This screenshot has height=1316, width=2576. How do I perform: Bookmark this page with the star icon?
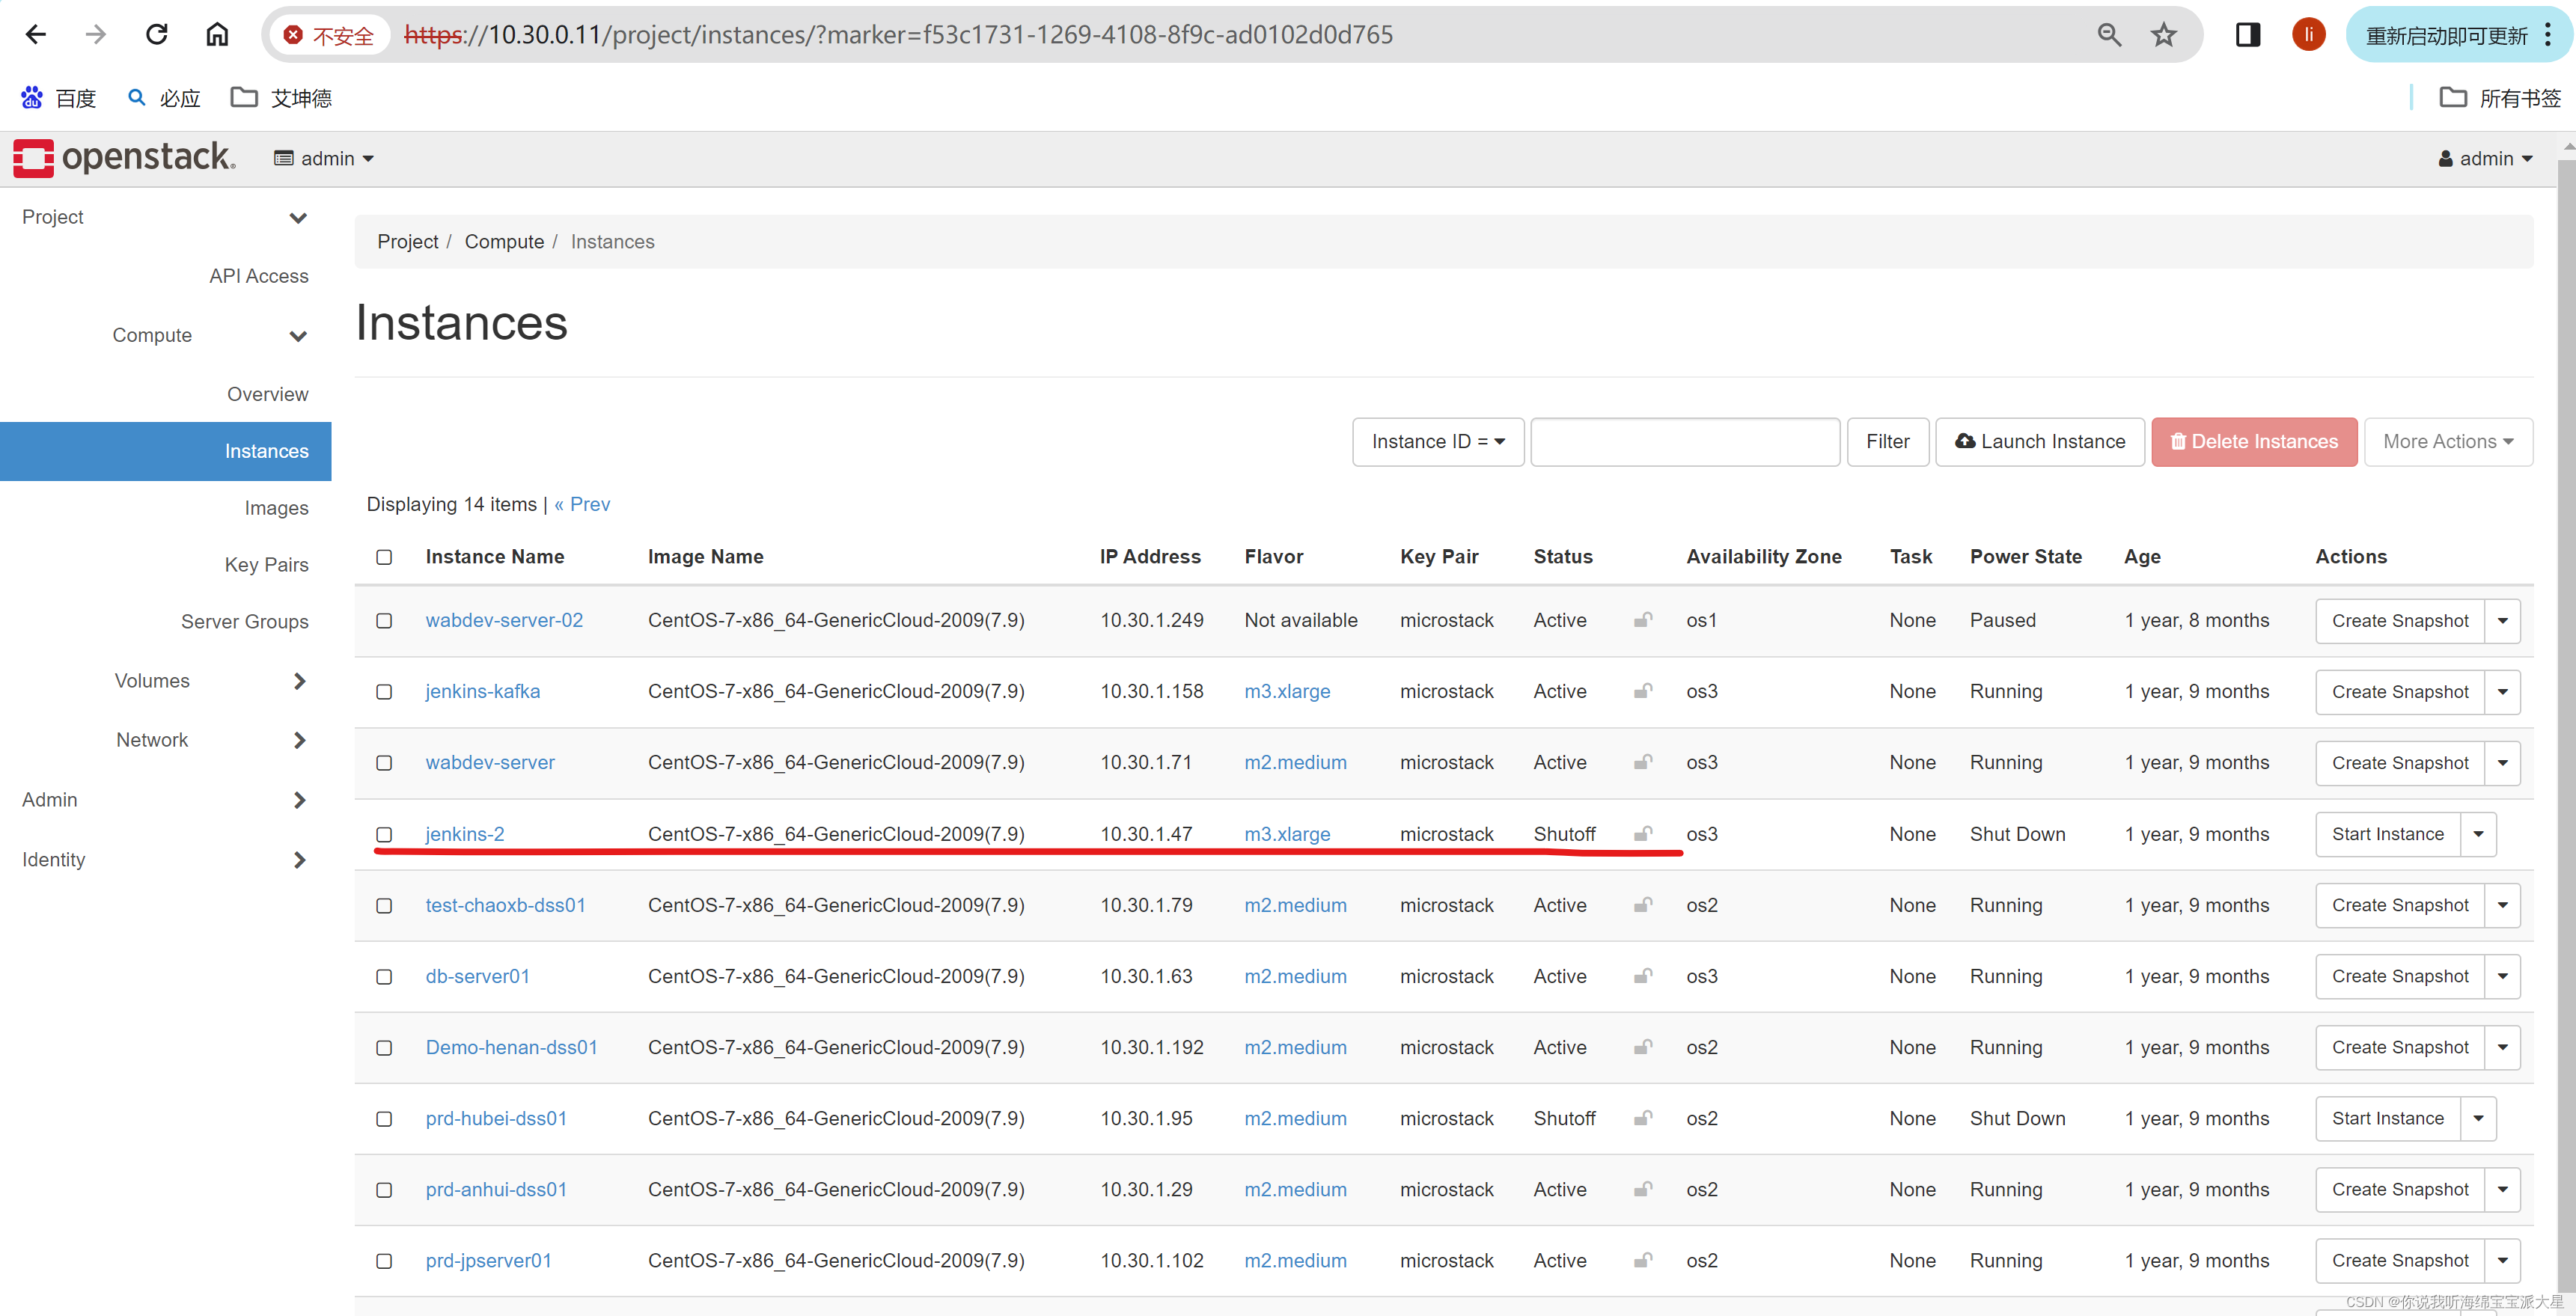[x=2163, y=35]
